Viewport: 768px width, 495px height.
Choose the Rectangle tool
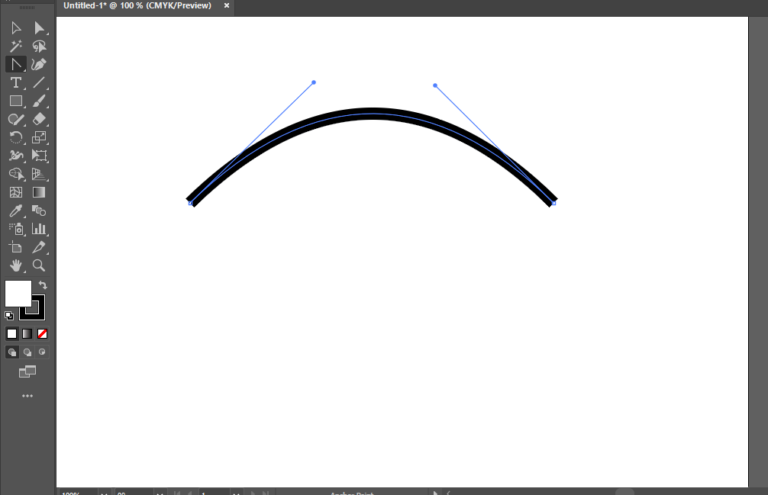pyautogui.click(x=16, y=101)
